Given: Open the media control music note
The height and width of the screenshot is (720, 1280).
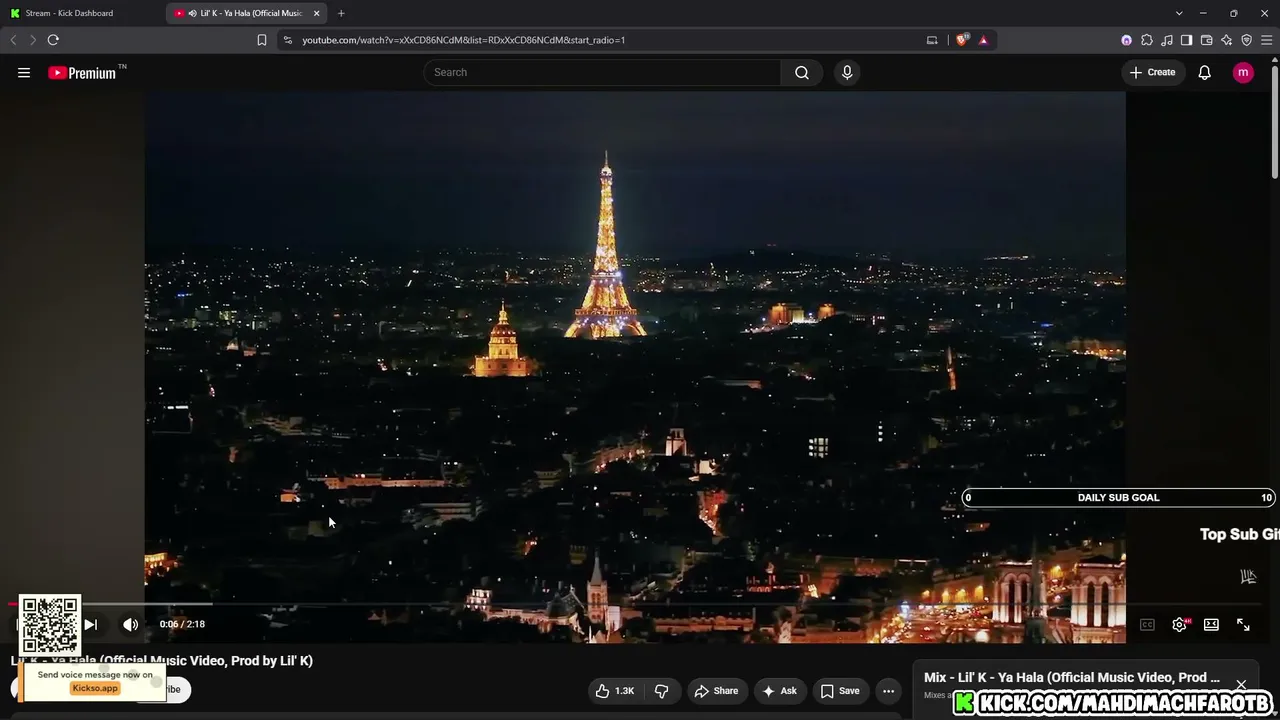Looking at the screenshot, I should (1166, 40).
